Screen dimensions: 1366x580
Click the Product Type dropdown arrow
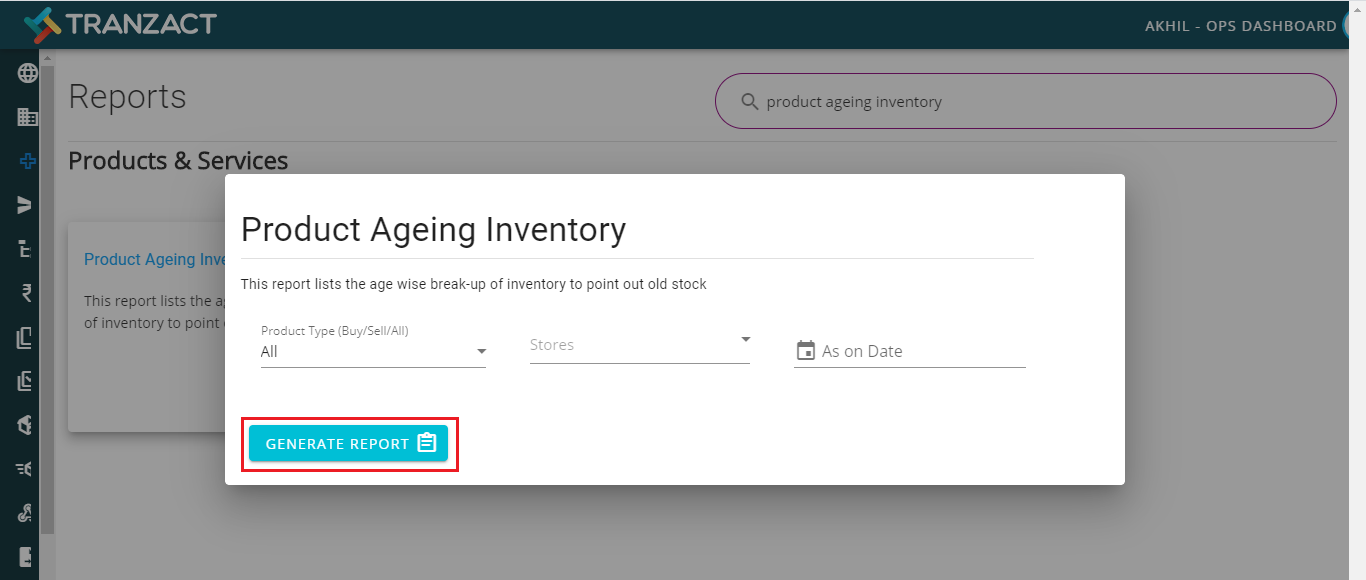tap(481, 352)
